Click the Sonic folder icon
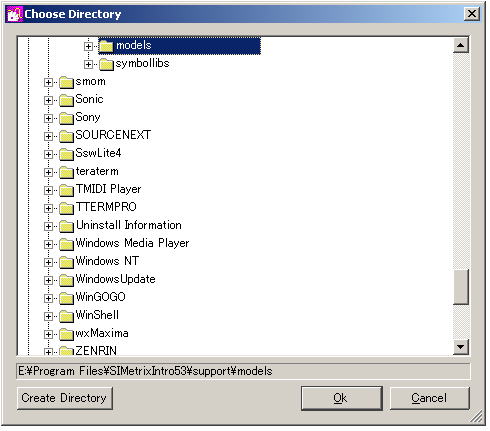The width and height of the screenshot is (490, 431). (x=66, y=100)
